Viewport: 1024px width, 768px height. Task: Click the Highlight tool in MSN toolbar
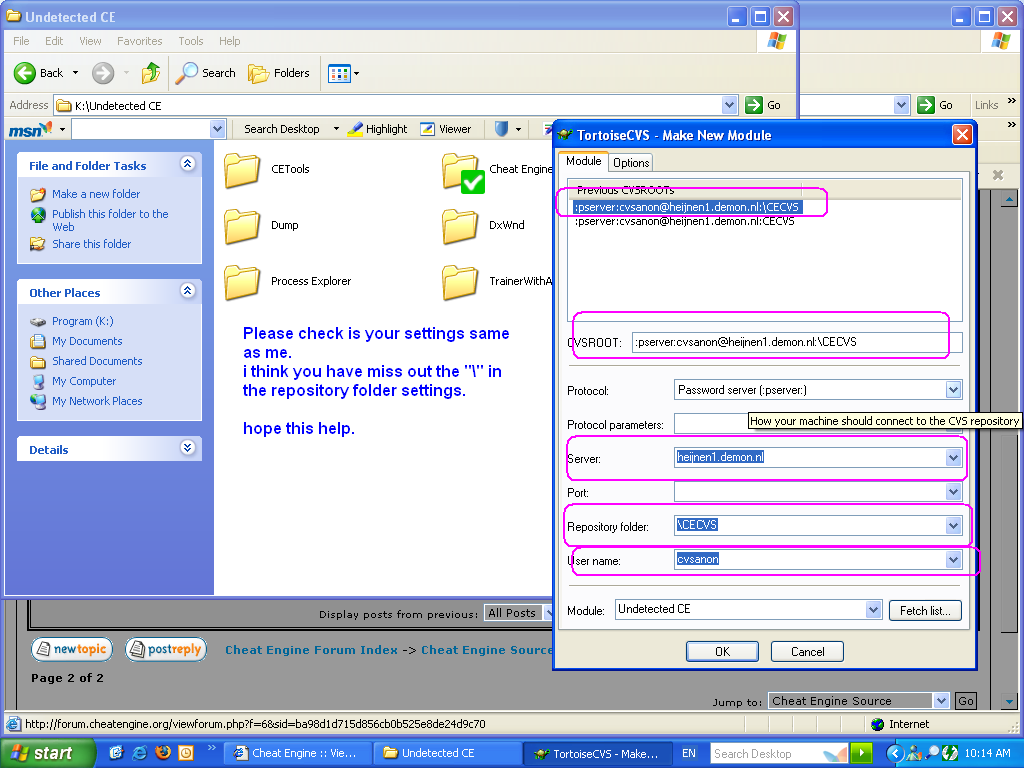pyautogui.click(x=377, y=129)
